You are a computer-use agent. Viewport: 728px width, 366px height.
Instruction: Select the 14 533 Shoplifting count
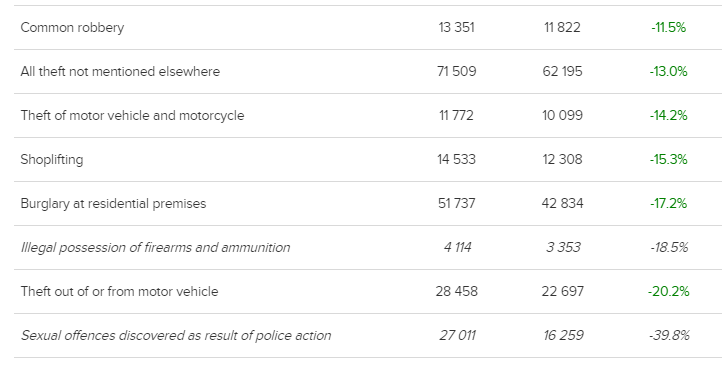coord(456,159)
